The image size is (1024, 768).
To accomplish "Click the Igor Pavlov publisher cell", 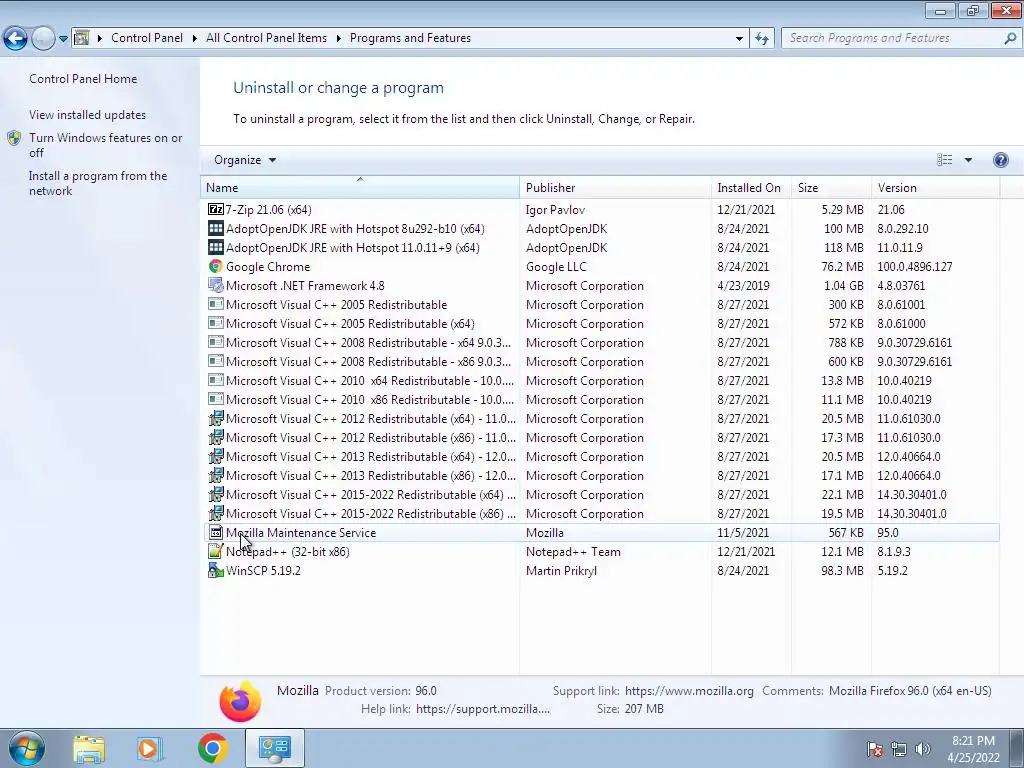I will click(555, 210).
